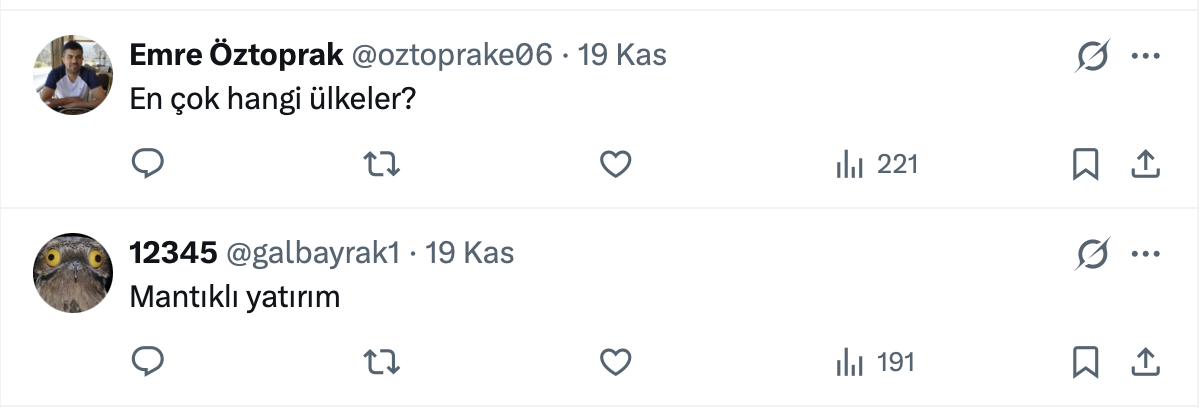Share Emre Öztoprak's tweet
The width and height of the screenshot is (1204, 408).
pos(1144,164)
